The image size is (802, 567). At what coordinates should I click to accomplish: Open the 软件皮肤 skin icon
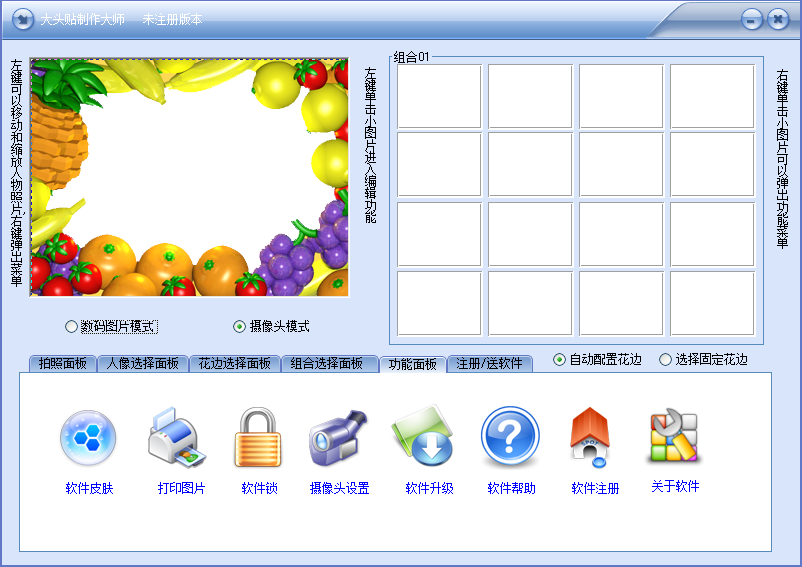(88, 439)
